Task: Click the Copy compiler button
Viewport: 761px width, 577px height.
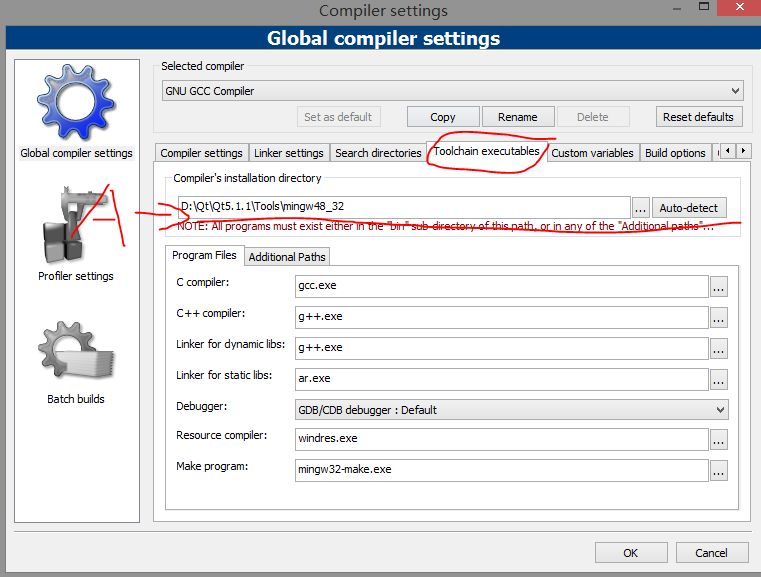Action: click(443, 117)
